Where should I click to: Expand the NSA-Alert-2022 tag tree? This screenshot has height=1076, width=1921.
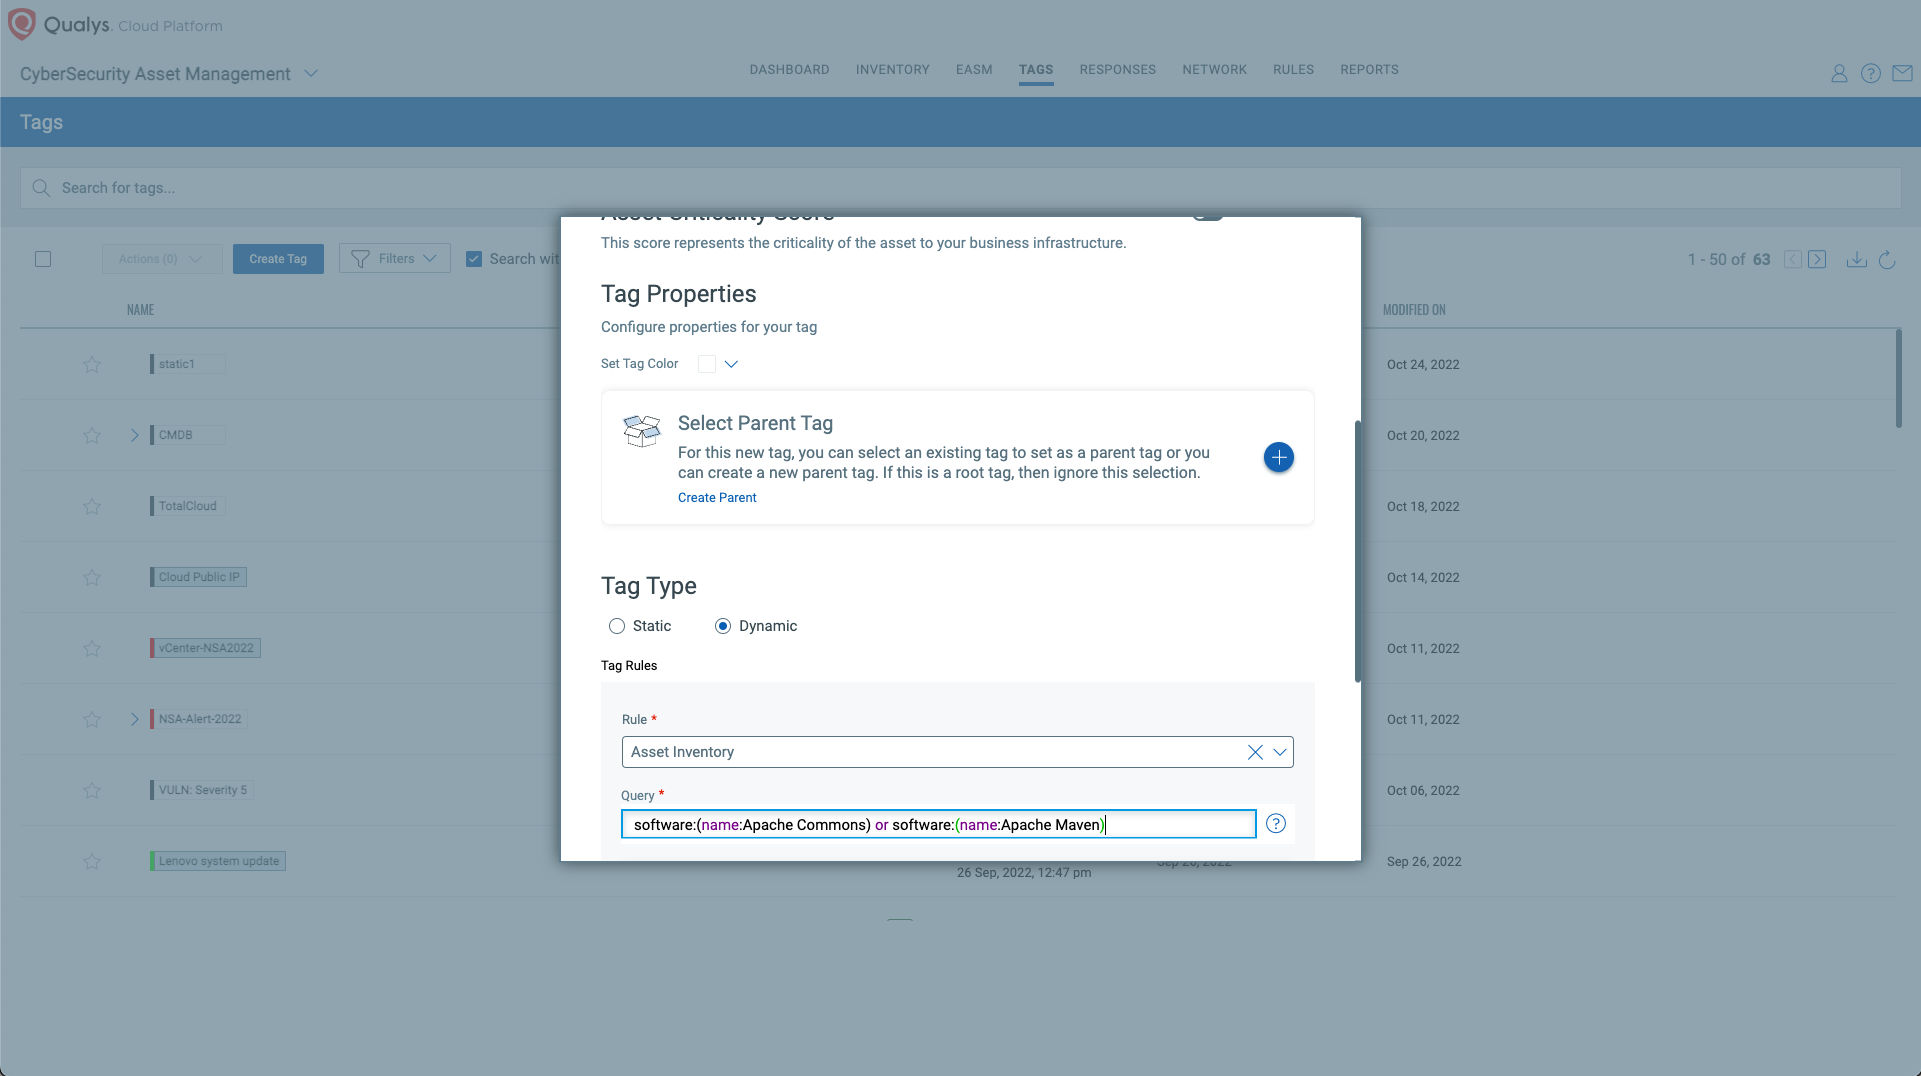pyautogui.click(x=134, y=720)
